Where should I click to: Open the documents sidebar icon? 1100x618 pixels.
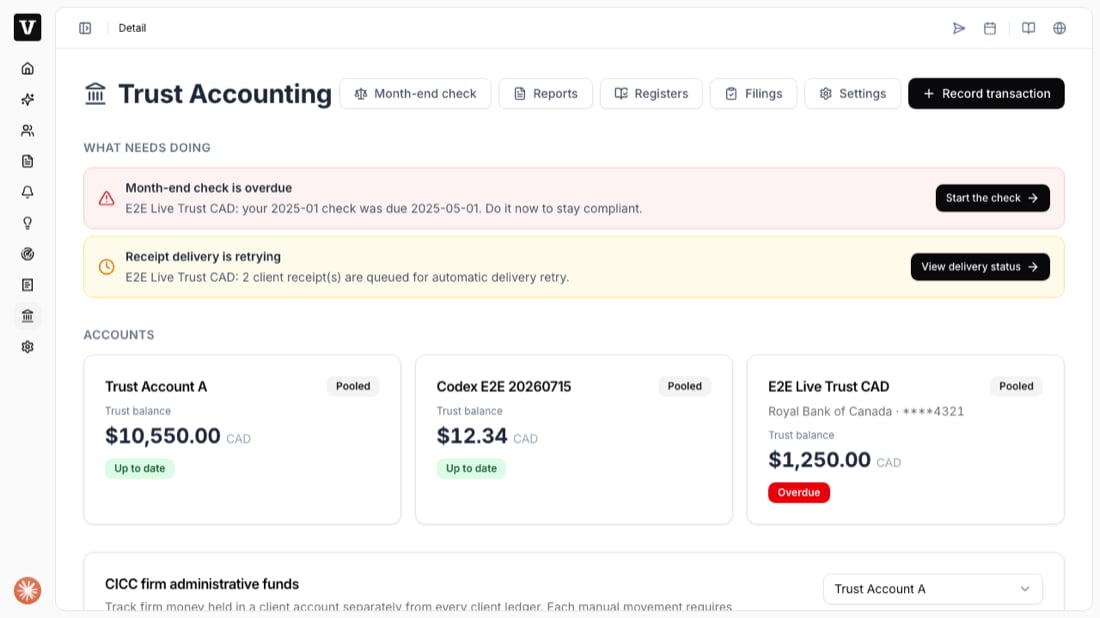27,161
